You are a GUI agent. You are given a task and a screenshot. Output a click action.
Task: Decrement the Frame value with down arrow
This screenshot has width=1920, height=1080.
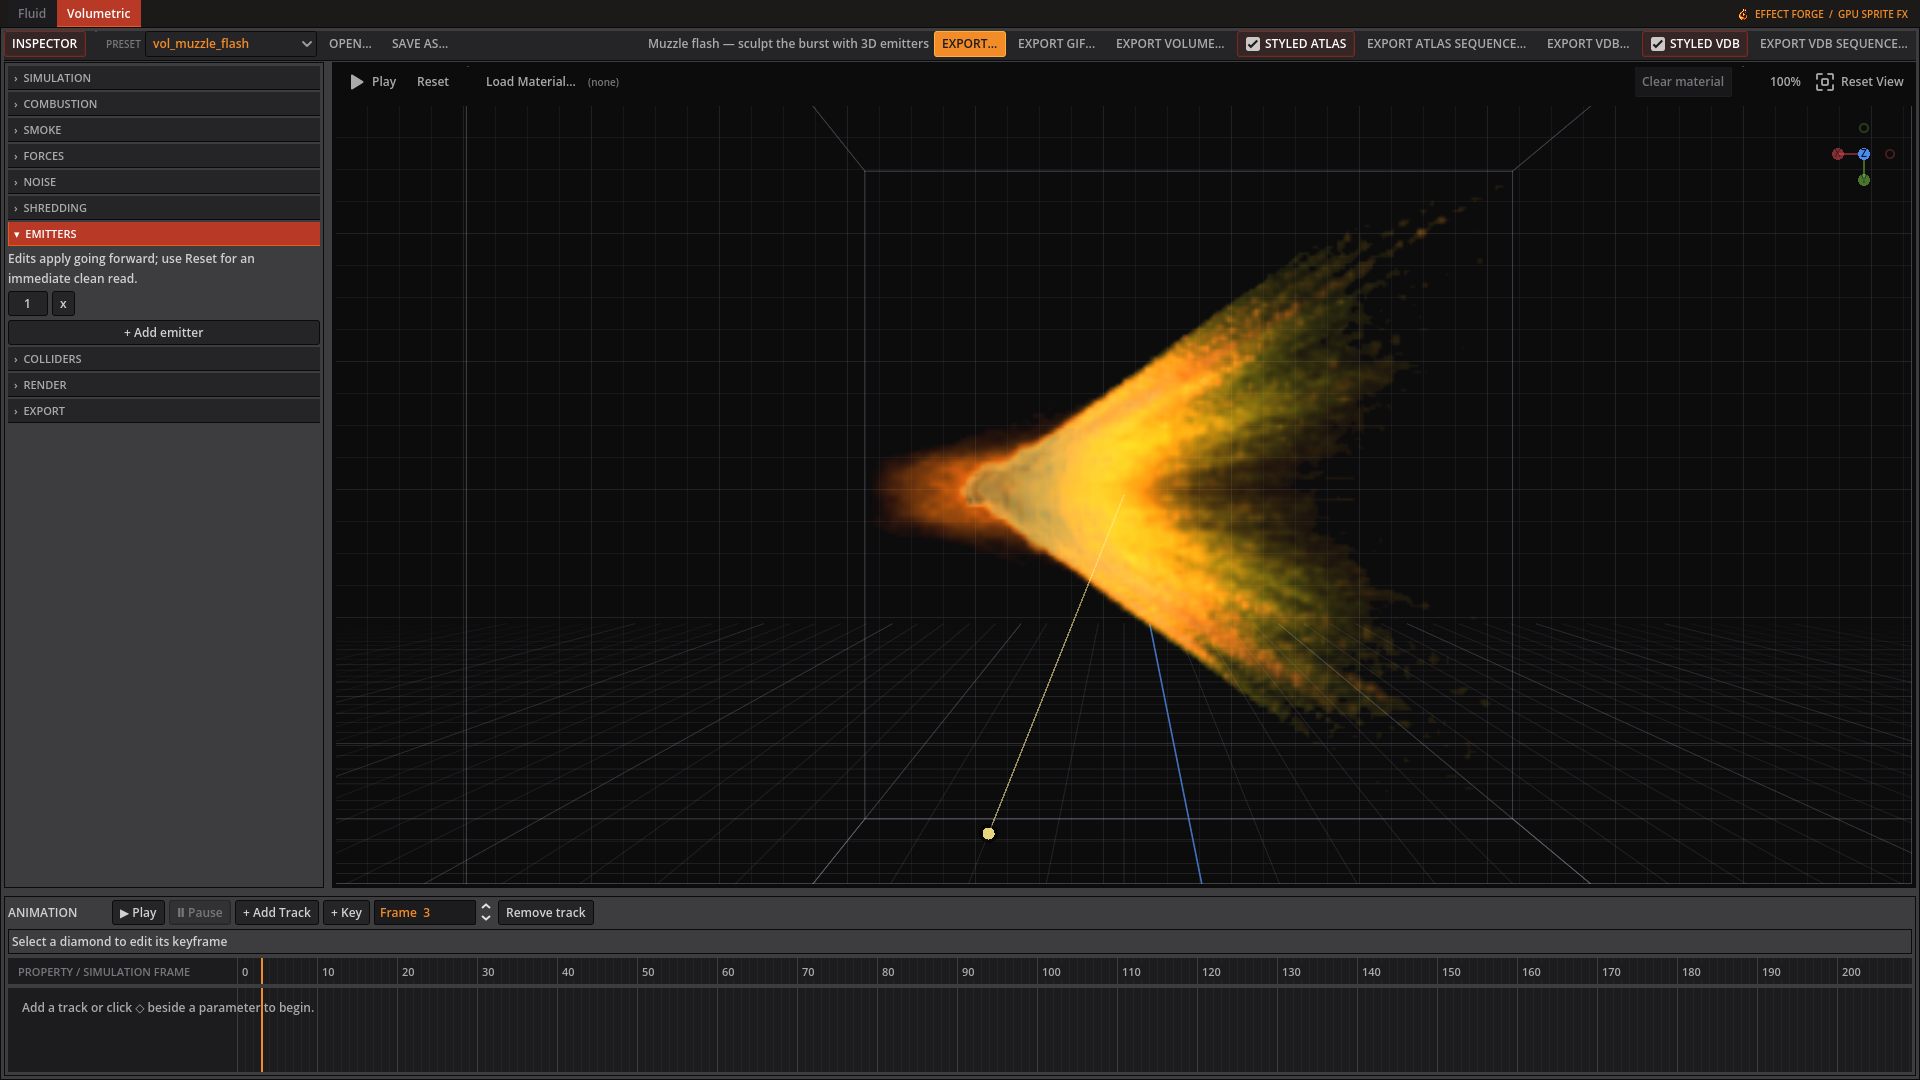click(486, 918)
